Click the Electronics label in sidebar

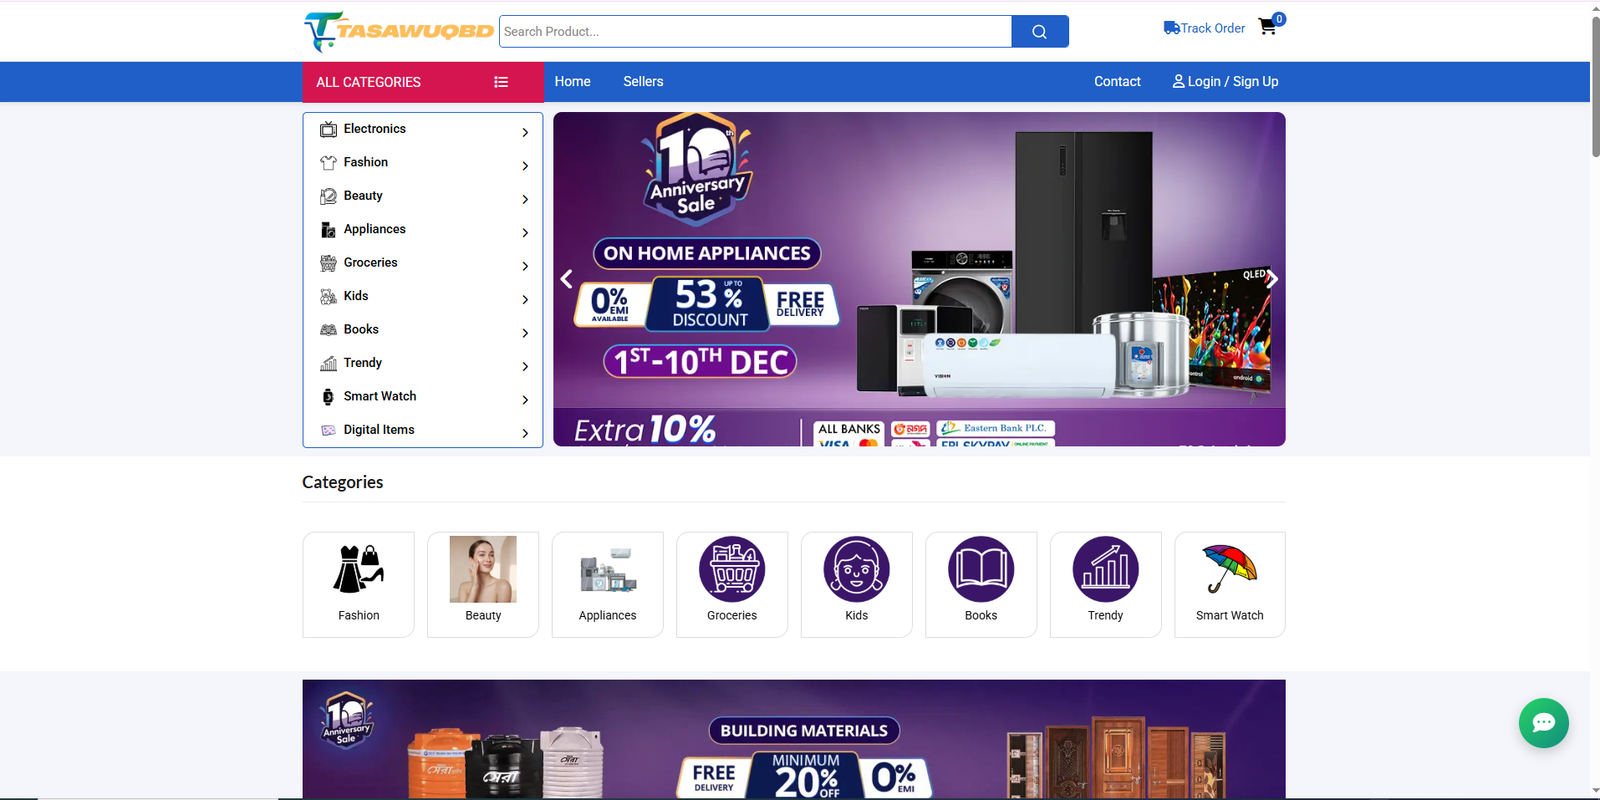pos(375,129)
